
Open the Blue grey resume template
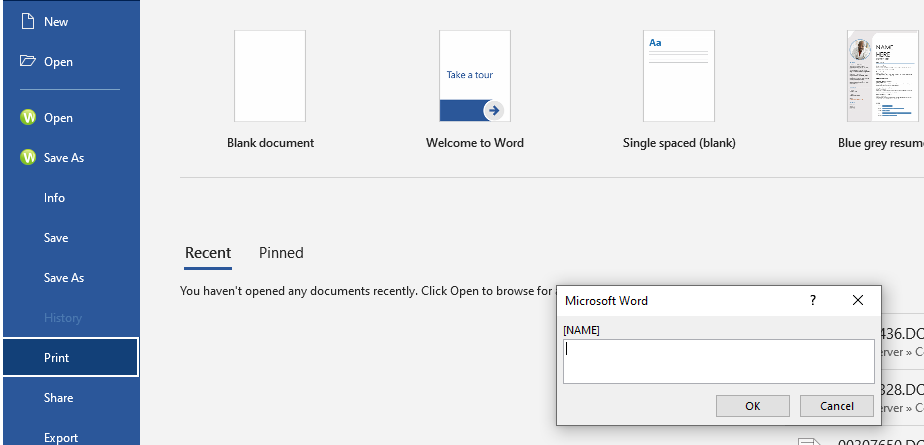pyautogui.click(x=883, y=76)
